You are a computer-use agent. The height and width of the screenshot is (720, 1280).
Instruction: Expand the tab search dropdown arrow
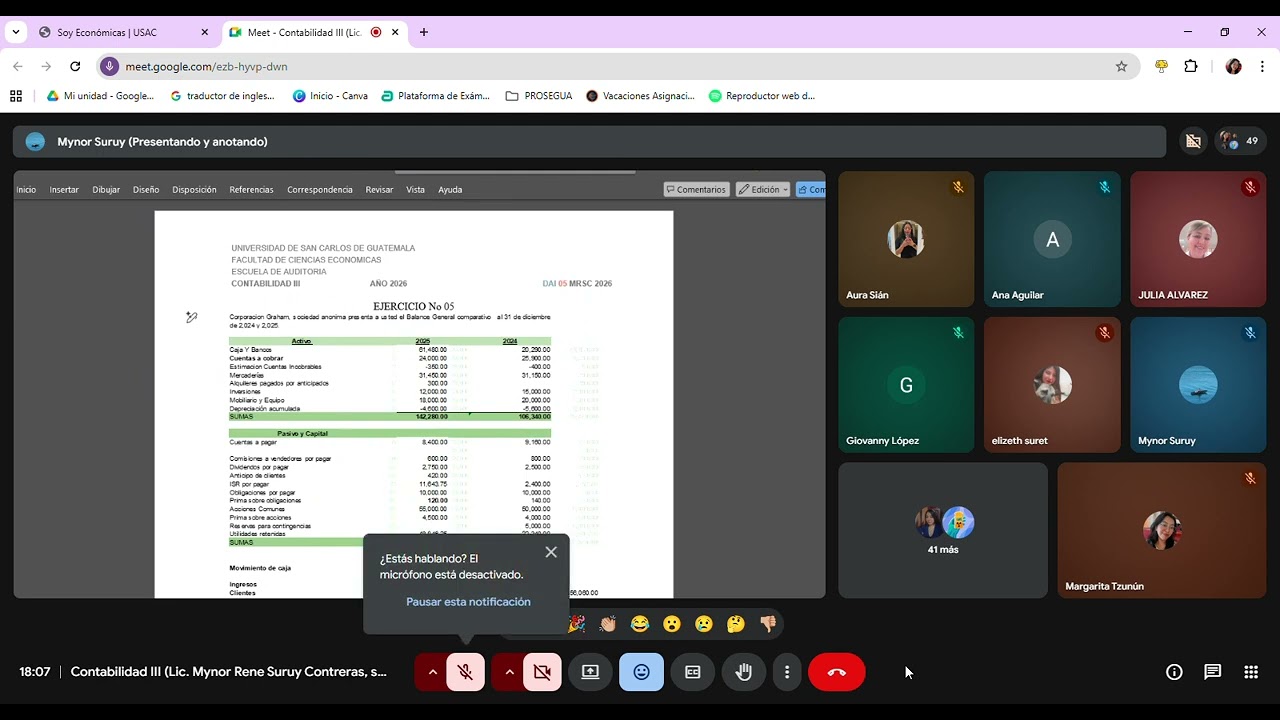click(16, 32)
